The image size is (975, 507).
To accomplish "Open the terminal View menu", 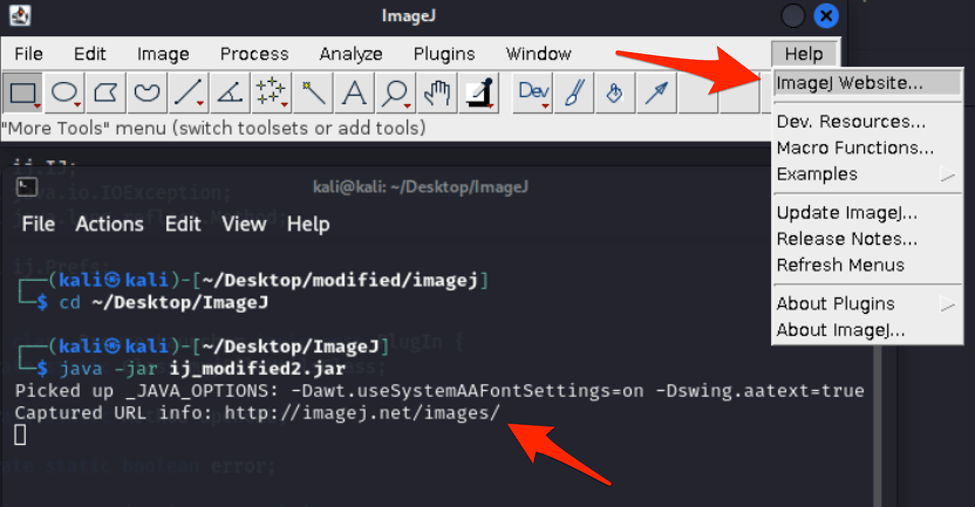I will pyautogui.click(x=244, y=224).
